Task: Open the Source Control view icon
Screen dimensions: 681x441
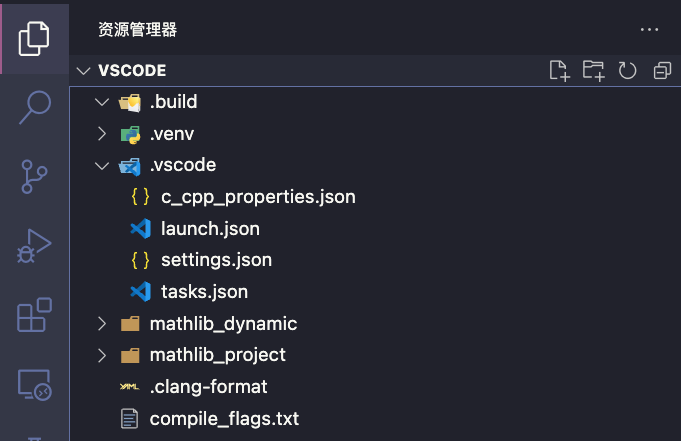Action: (x=34, y=176)
